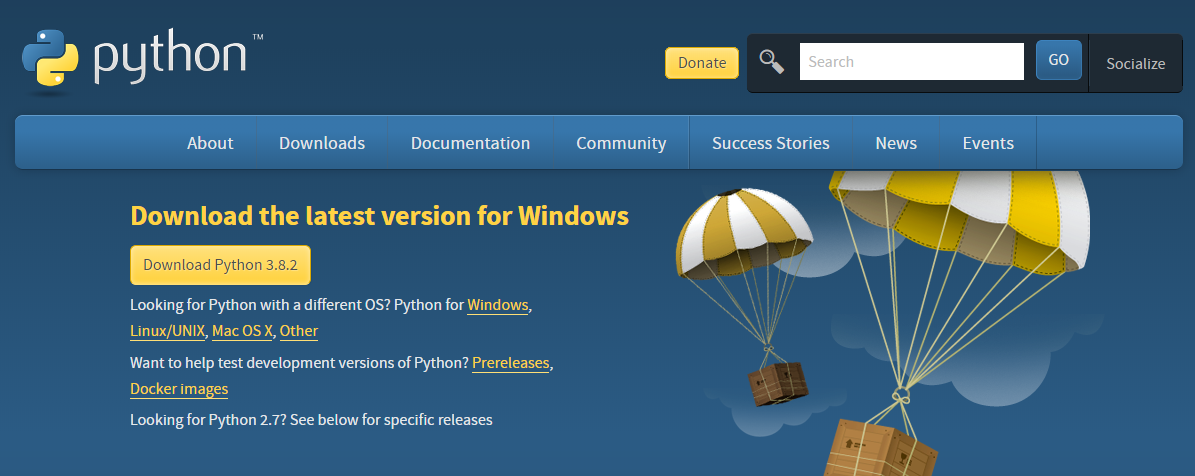Click the magnifying glass search icon
The width and height of the screenshot is (1195, 476).
point(772,62)
